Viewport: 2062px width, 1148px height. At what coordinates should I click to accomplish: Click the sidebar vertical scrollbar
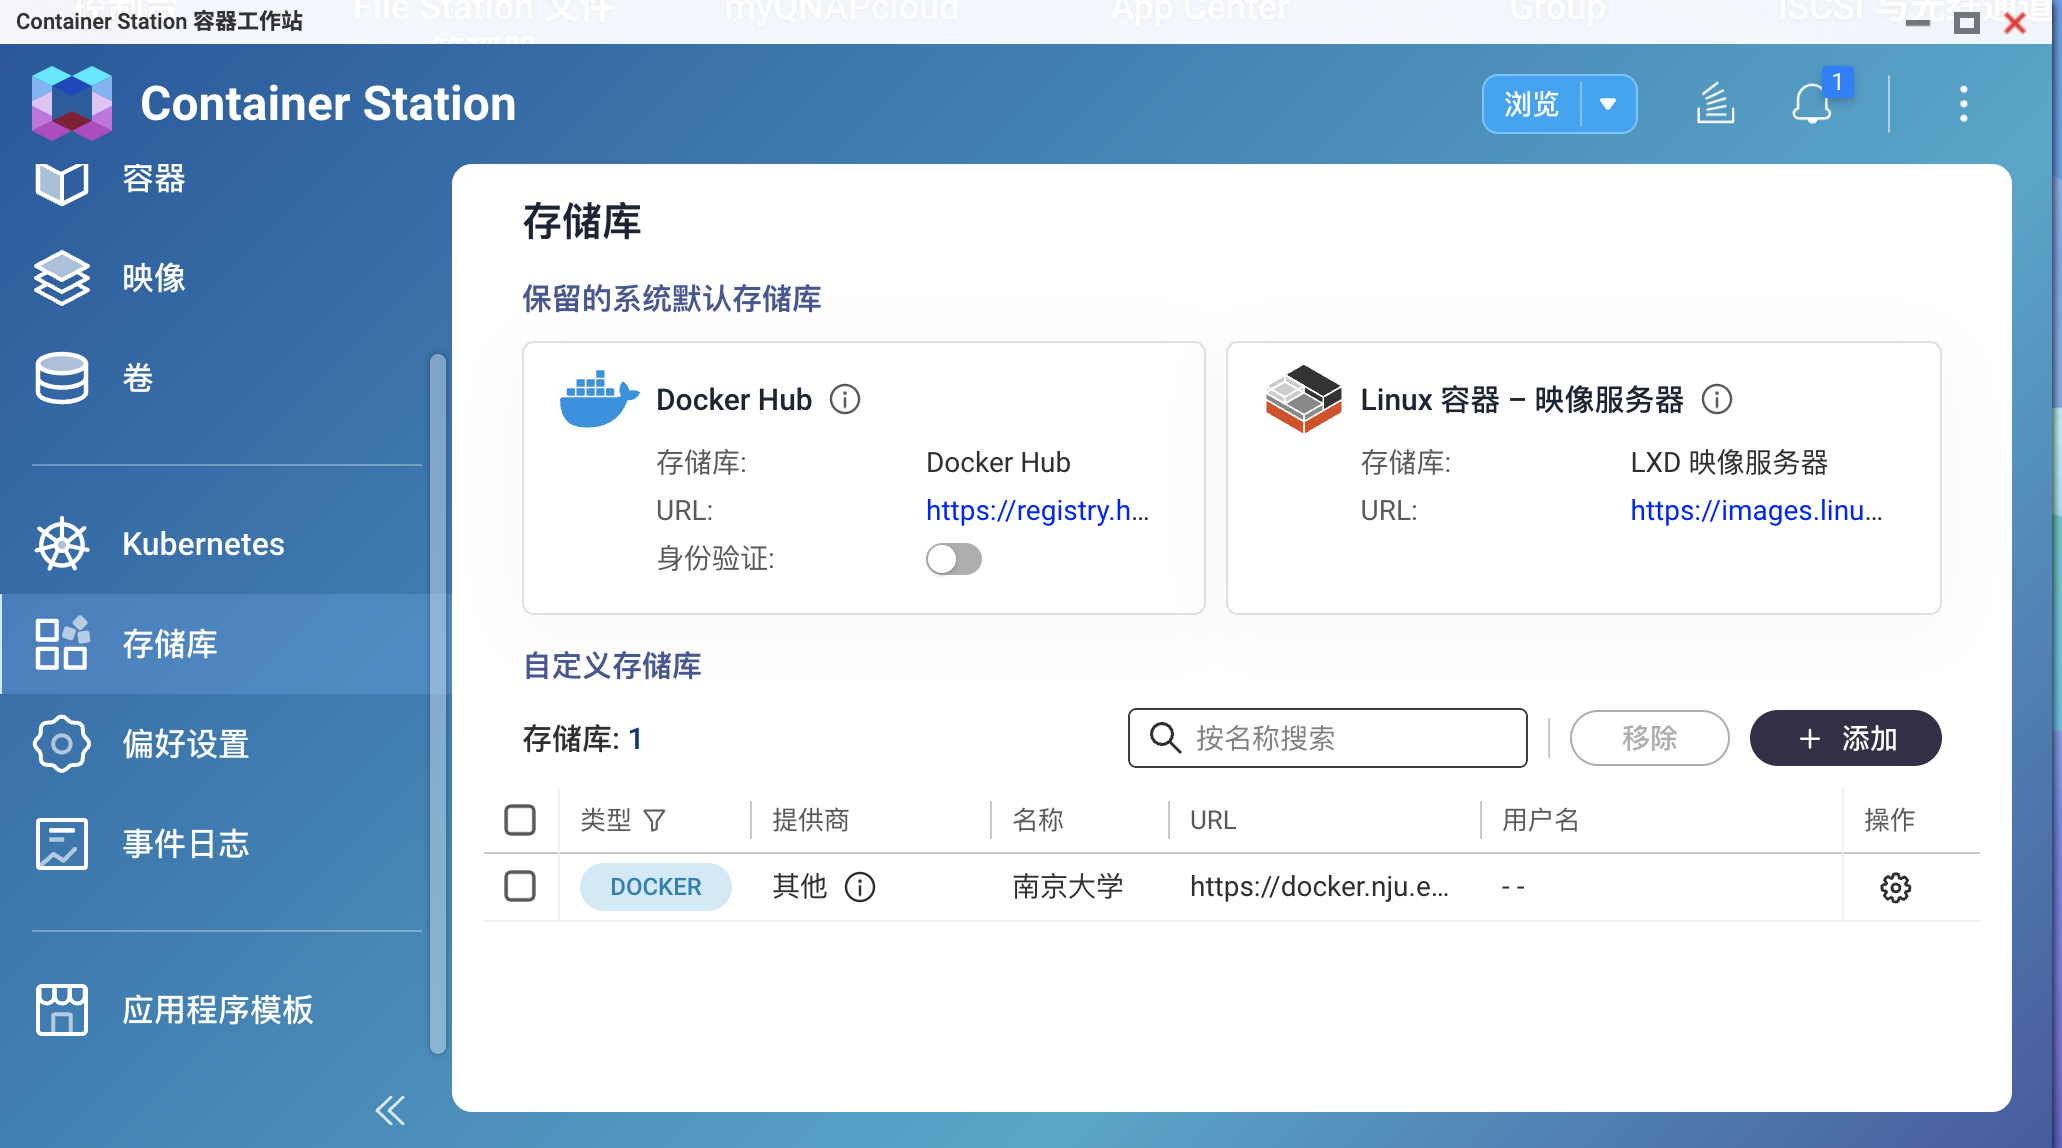tap(437, 703)
